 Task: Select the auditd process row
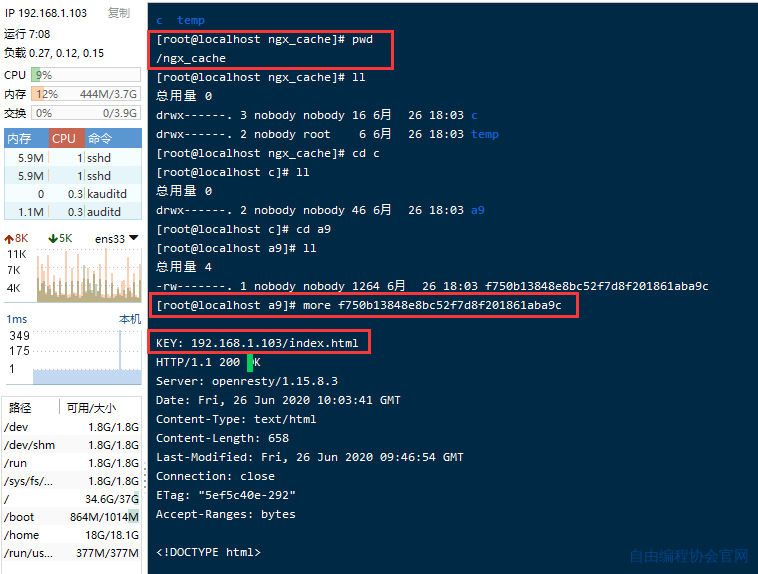[72, 212]
